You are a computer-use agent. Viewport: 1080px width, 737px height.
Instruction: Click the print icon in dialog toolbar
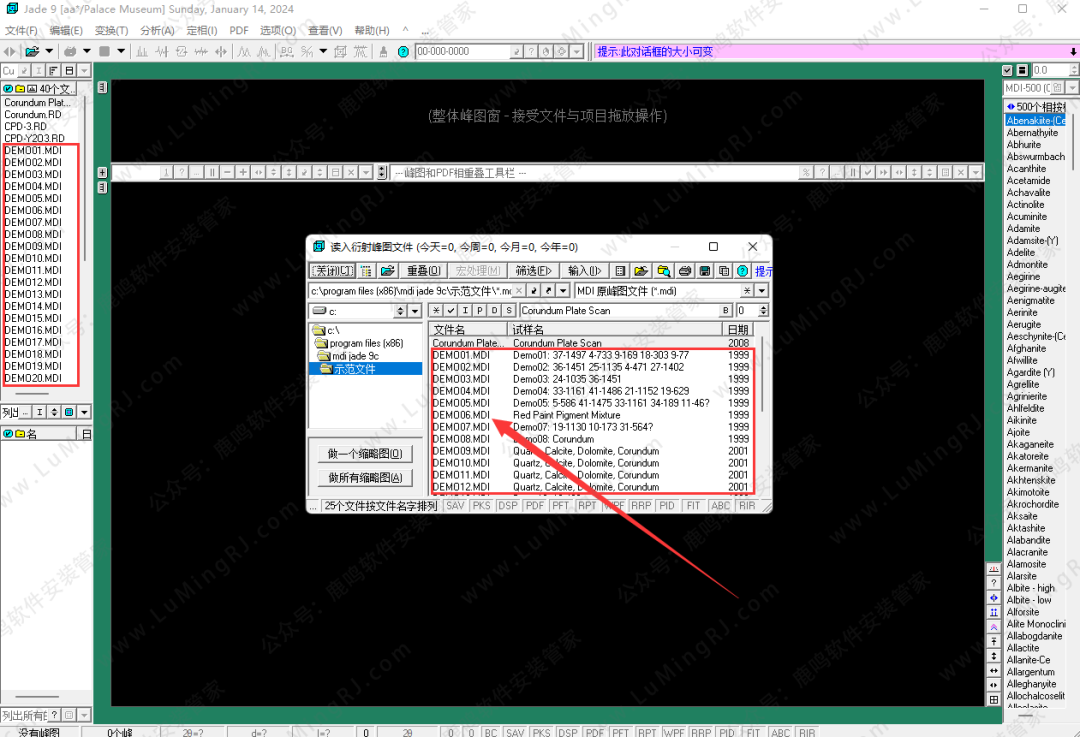(x=685, y=271)
